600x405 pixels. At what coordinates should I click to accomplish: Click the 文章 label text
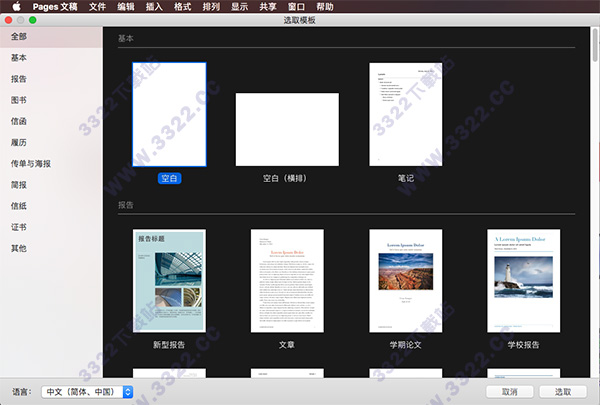(287, 345)
